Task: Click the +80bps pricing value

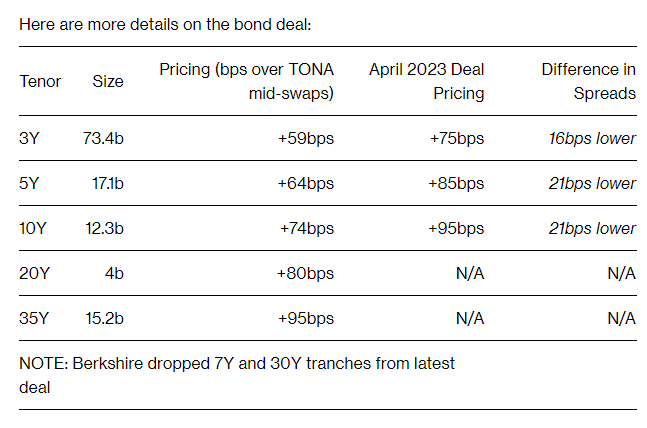Action: coord(305,273)
